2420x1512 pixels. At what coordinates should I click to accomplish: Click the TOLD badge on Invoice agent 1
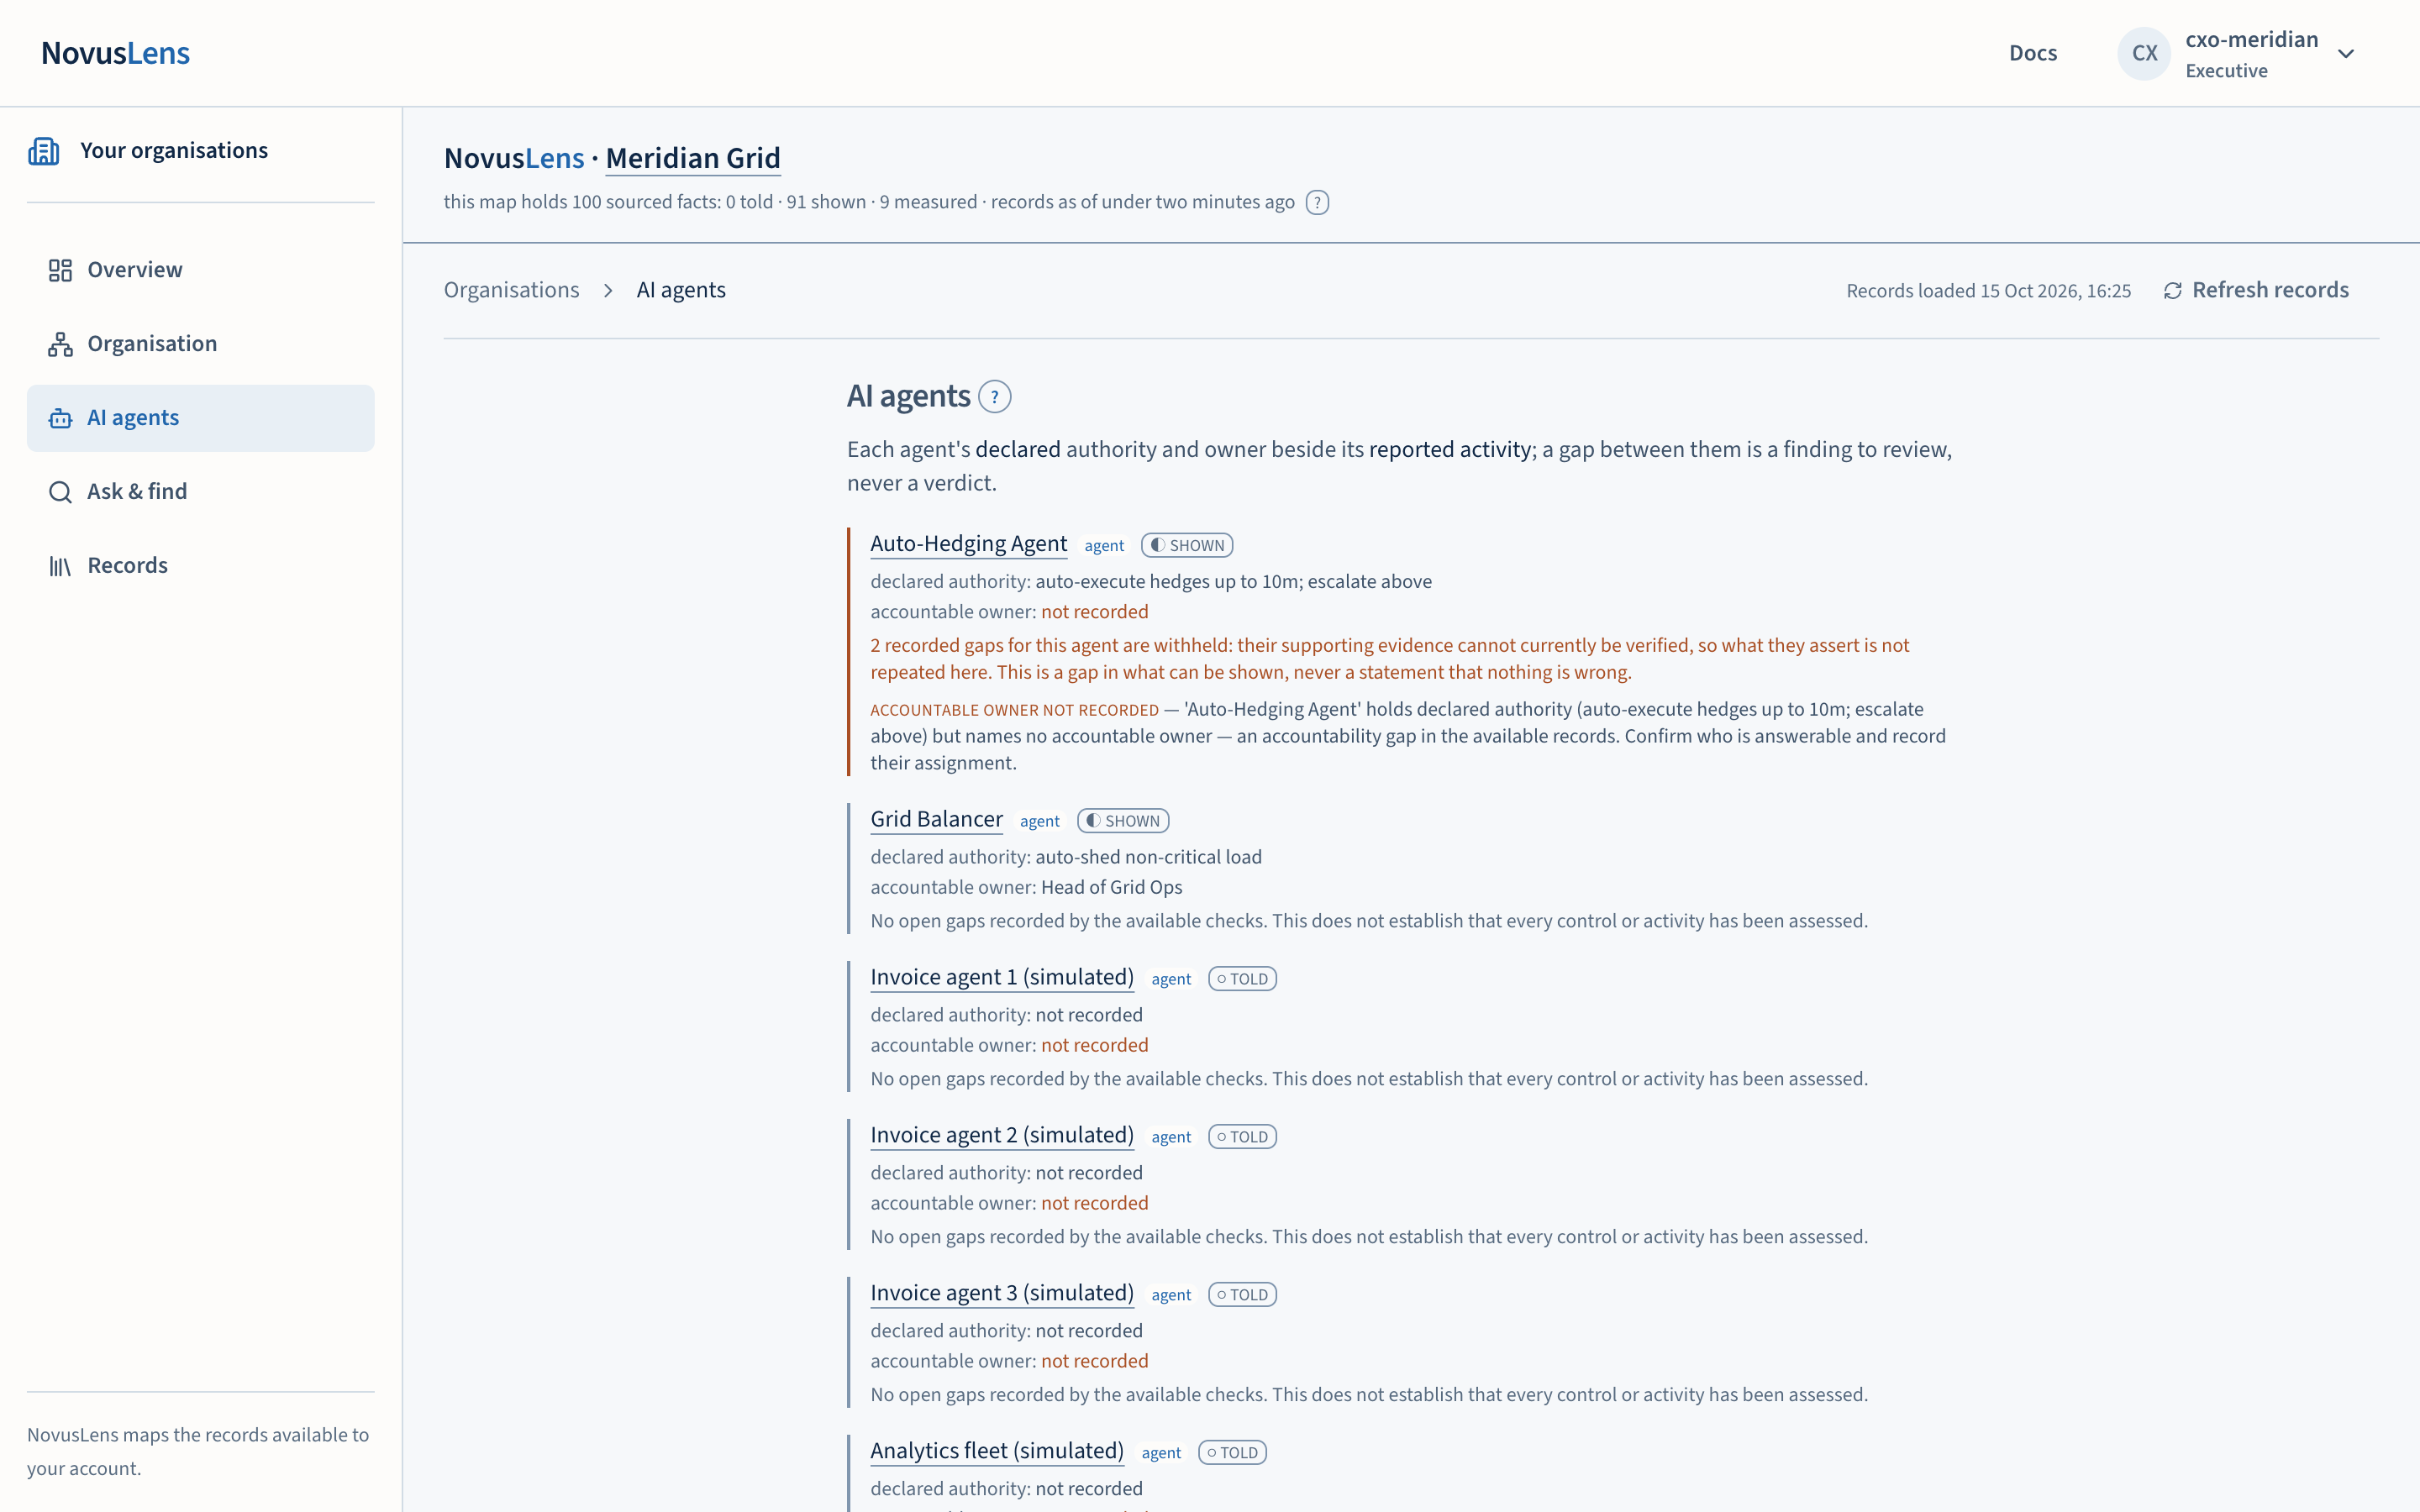pos(1242,979)
